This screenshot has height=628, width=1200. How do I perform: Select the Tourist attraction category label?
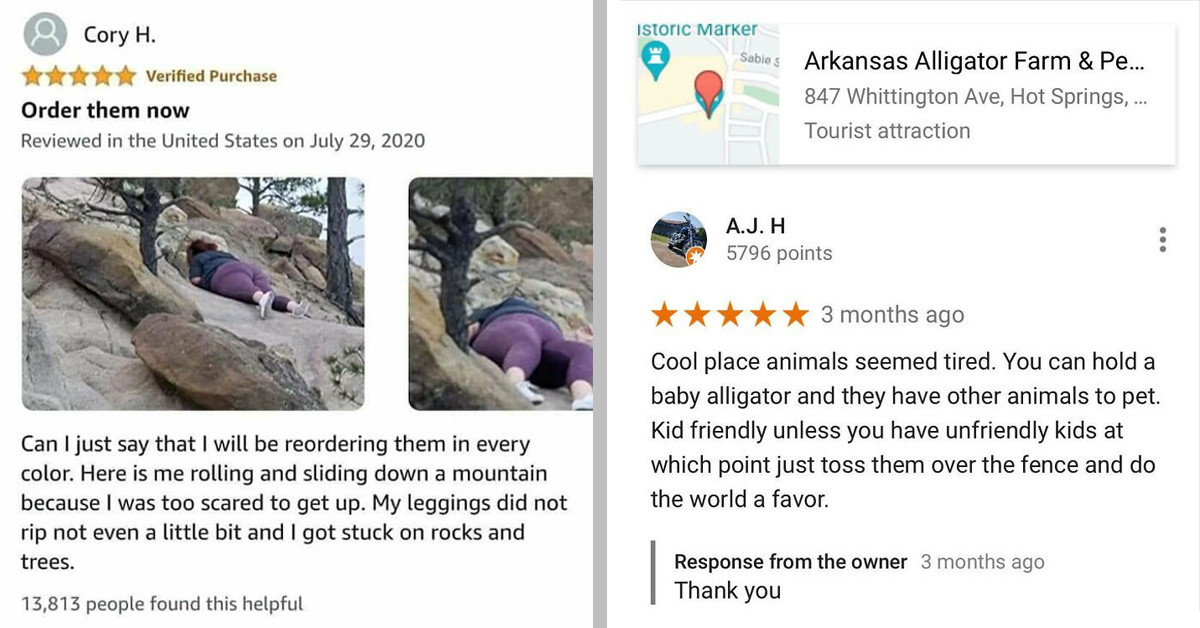point(886,130)
